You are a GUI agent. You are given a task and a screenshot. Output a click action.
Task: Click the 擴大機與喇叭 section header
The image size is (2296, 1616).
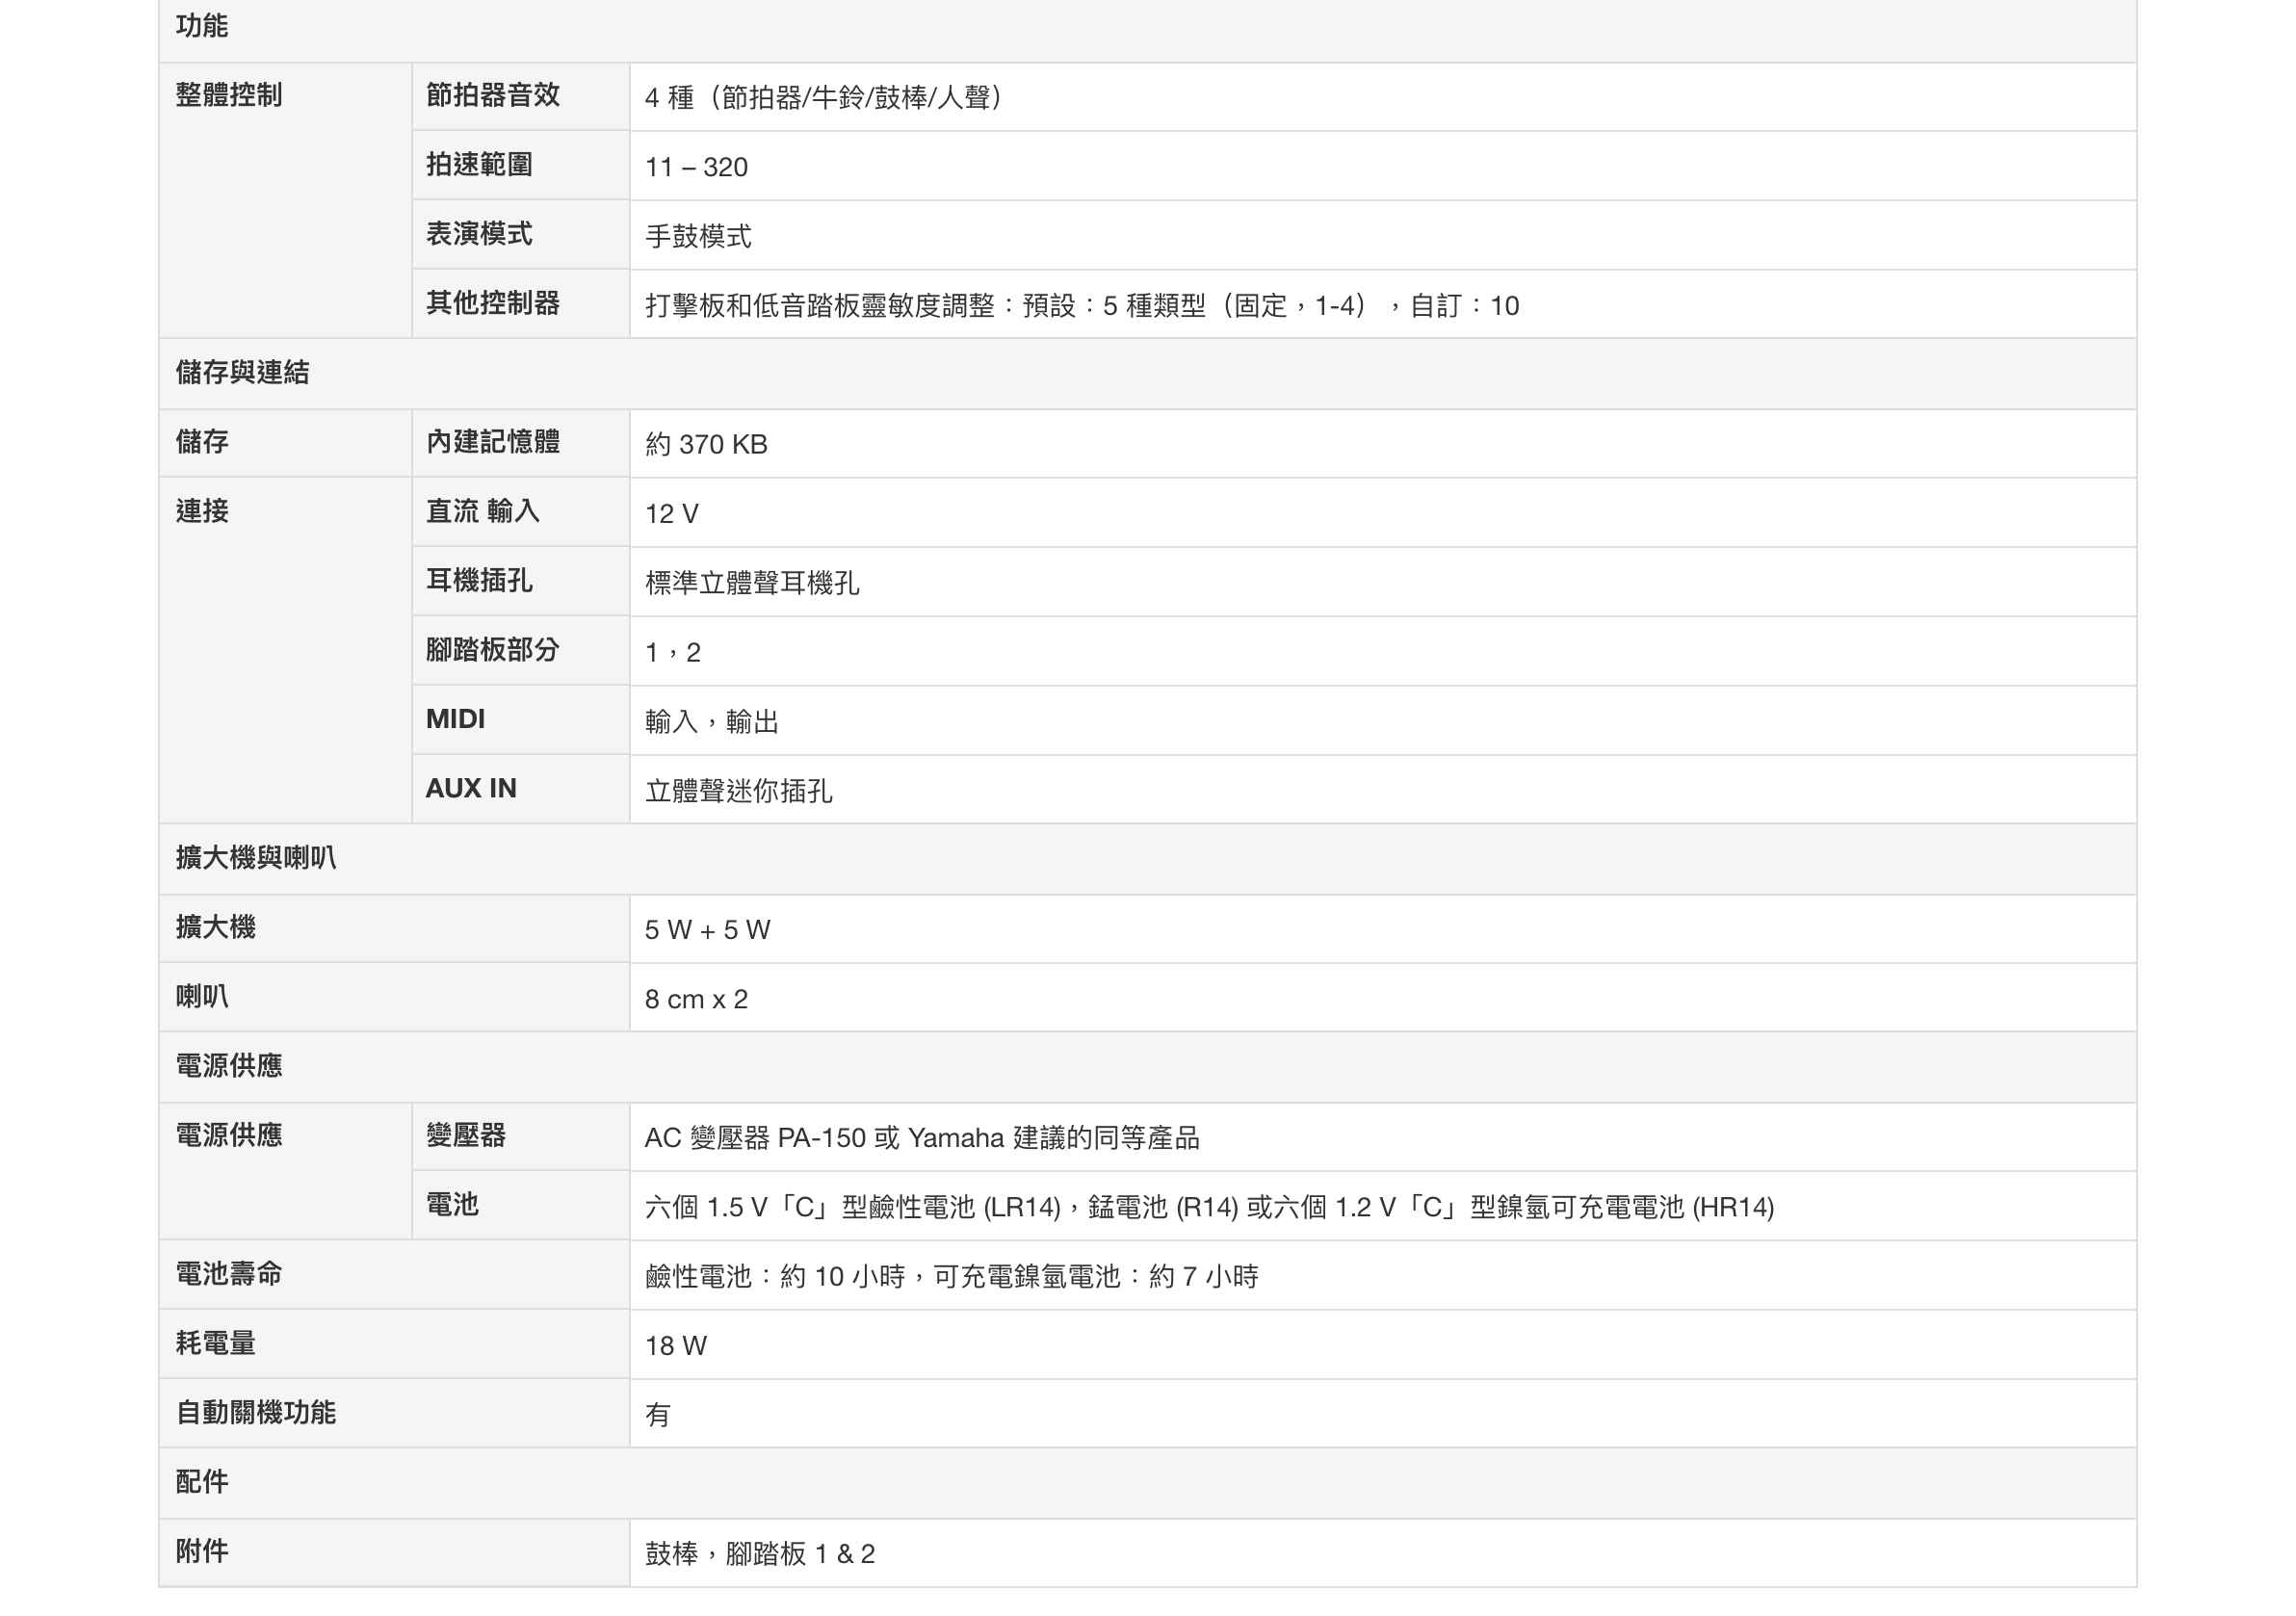[256, 858]
